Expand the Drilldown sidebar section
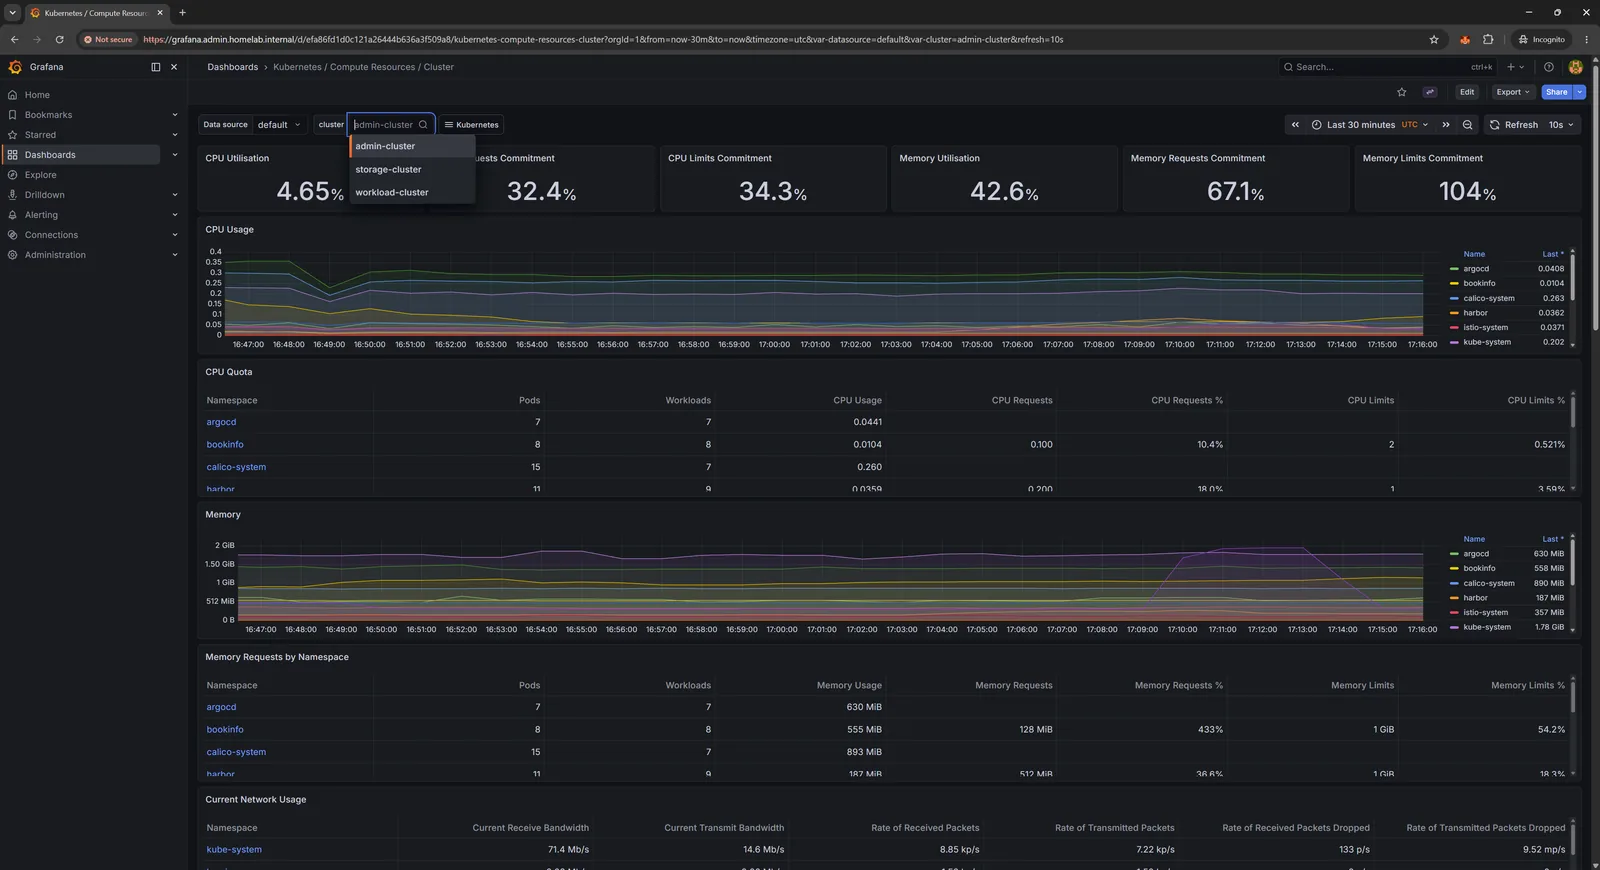This screenshot has height=870, width=1600. pyautogui.click(x=174, y=195)
